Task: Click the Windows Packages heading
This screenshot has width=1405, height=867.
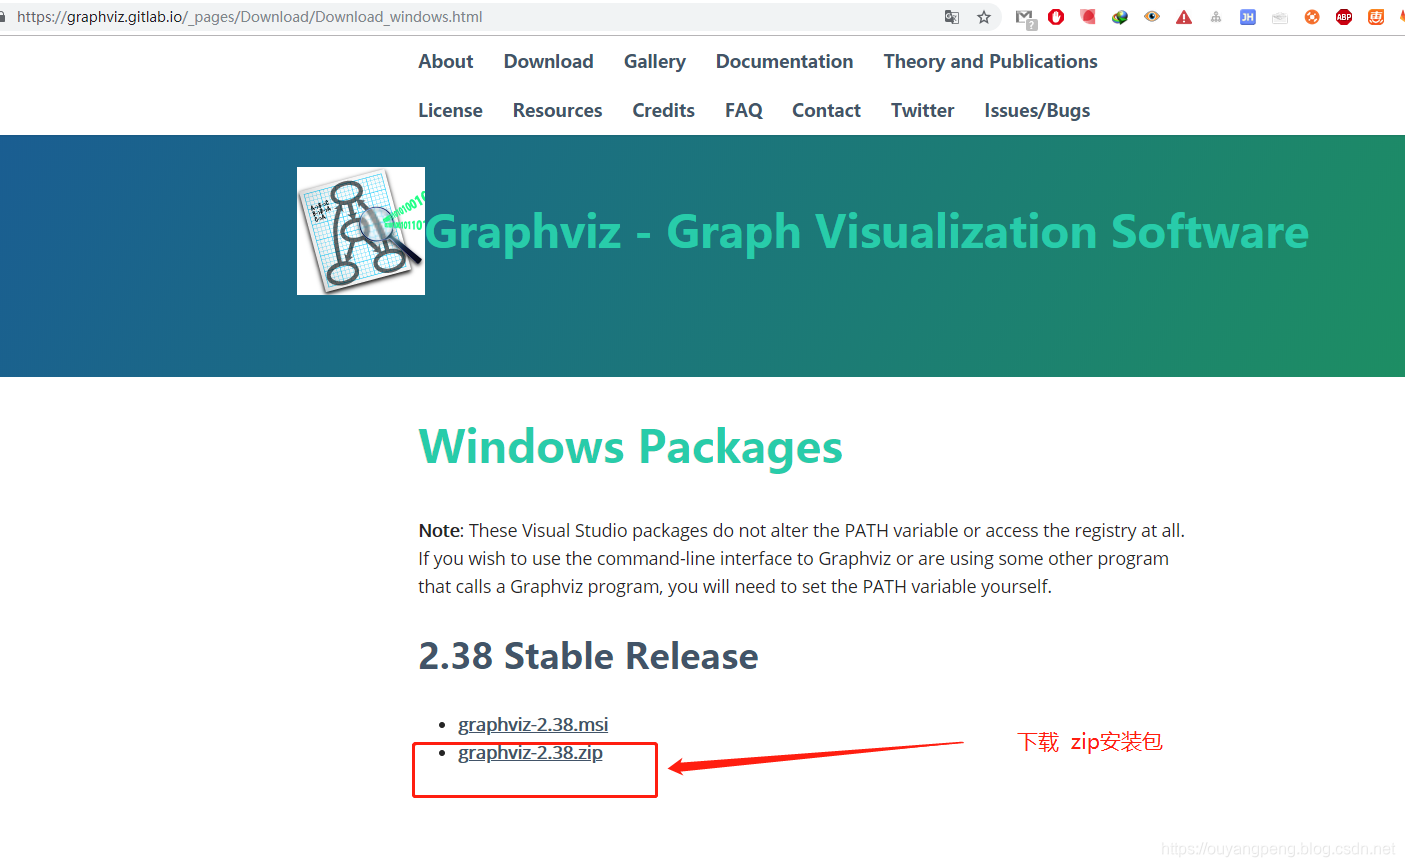Action: pyautogui.click(x=631, y=447)
